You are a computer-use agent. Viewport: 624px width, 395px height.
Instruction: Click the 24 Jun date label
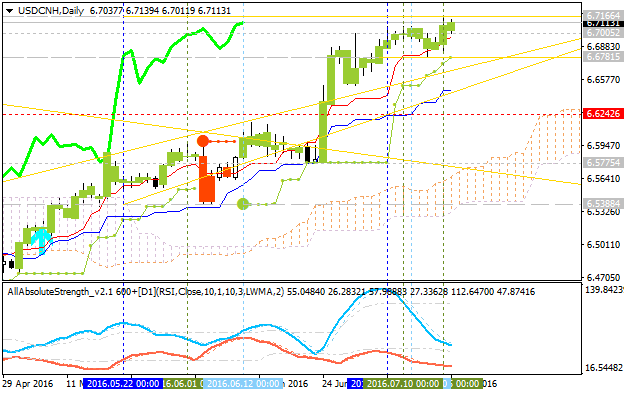(334, 384)
